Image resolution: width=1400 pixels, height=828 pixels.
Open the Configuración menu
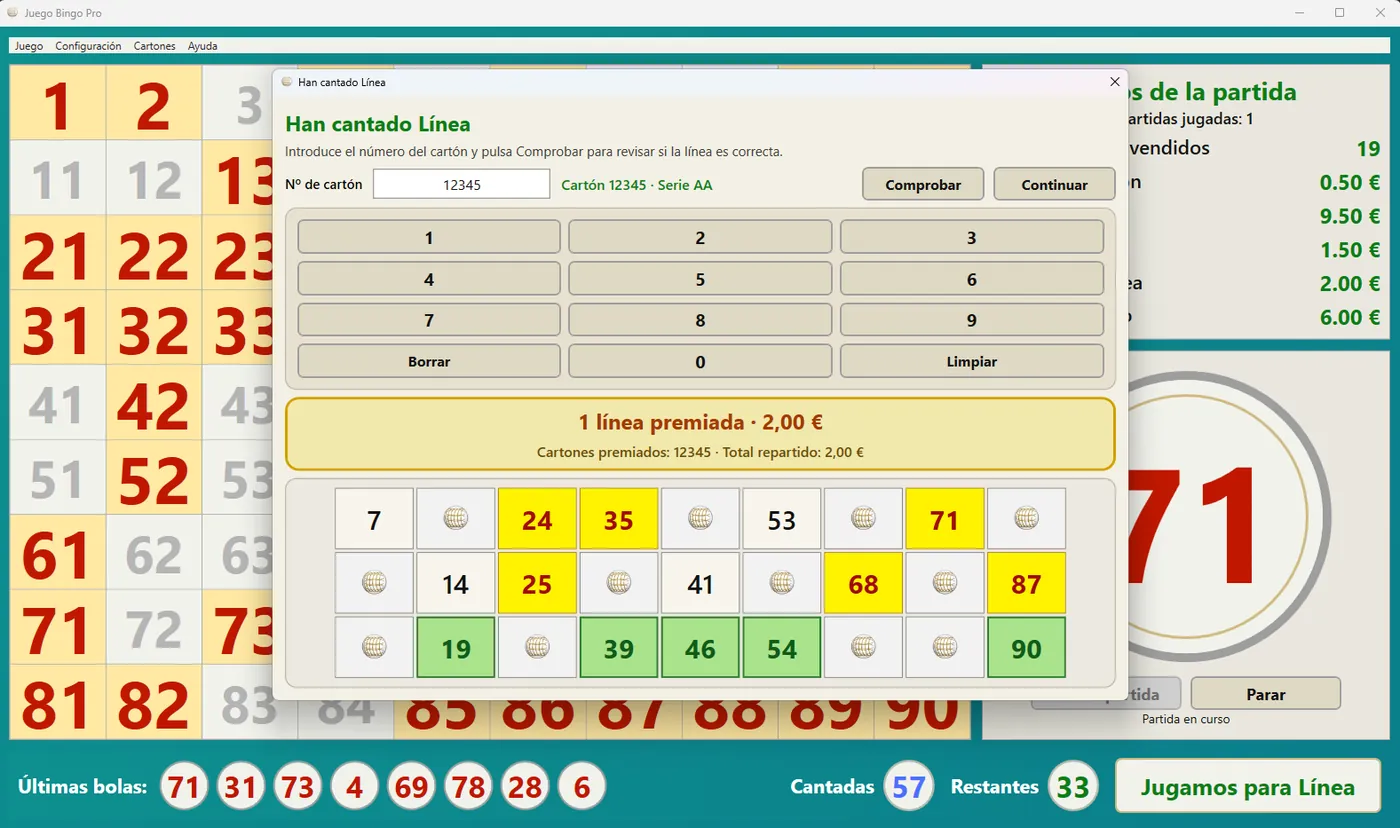click(88, 46)
